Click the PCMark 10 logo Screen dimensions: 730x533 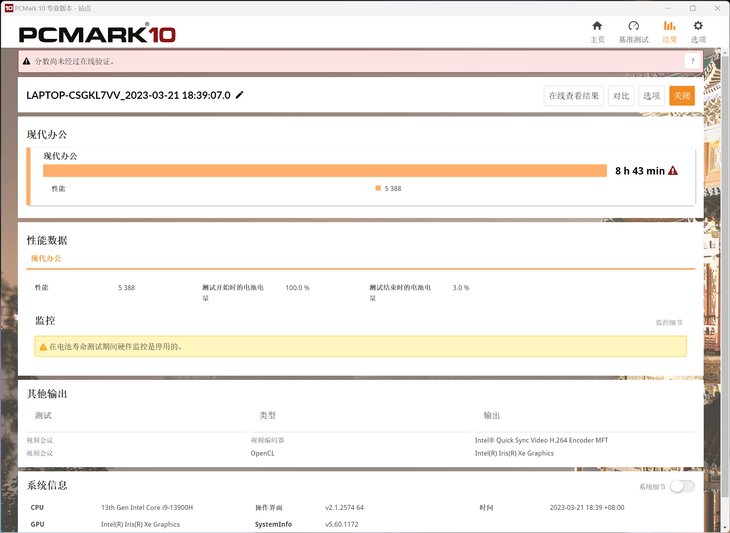pos(97,35)
